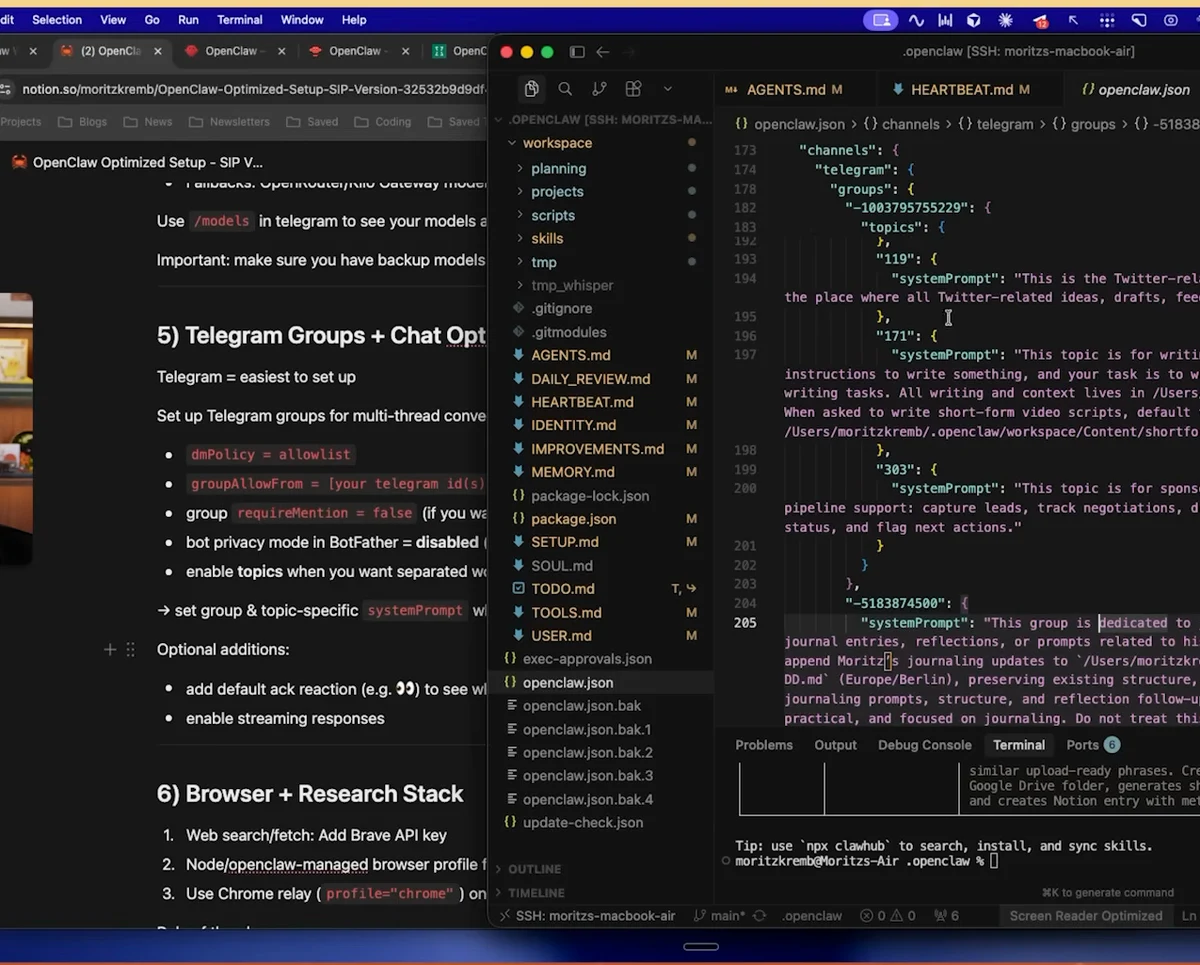This screenshot has width=1200, height=965.
Task: Open the errors and warnings indicator
Action: tap(887, 915)
